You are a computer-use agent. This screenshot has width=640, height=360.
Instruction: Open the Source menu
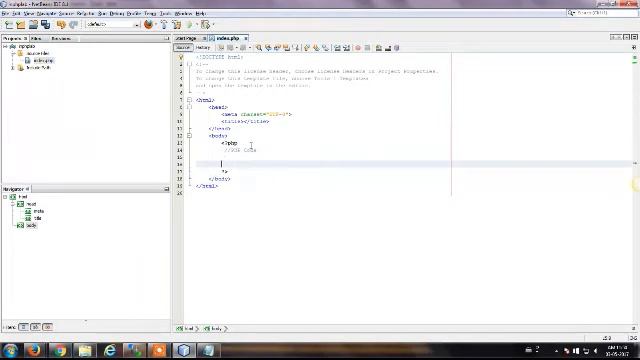click(x=66, y=13)
